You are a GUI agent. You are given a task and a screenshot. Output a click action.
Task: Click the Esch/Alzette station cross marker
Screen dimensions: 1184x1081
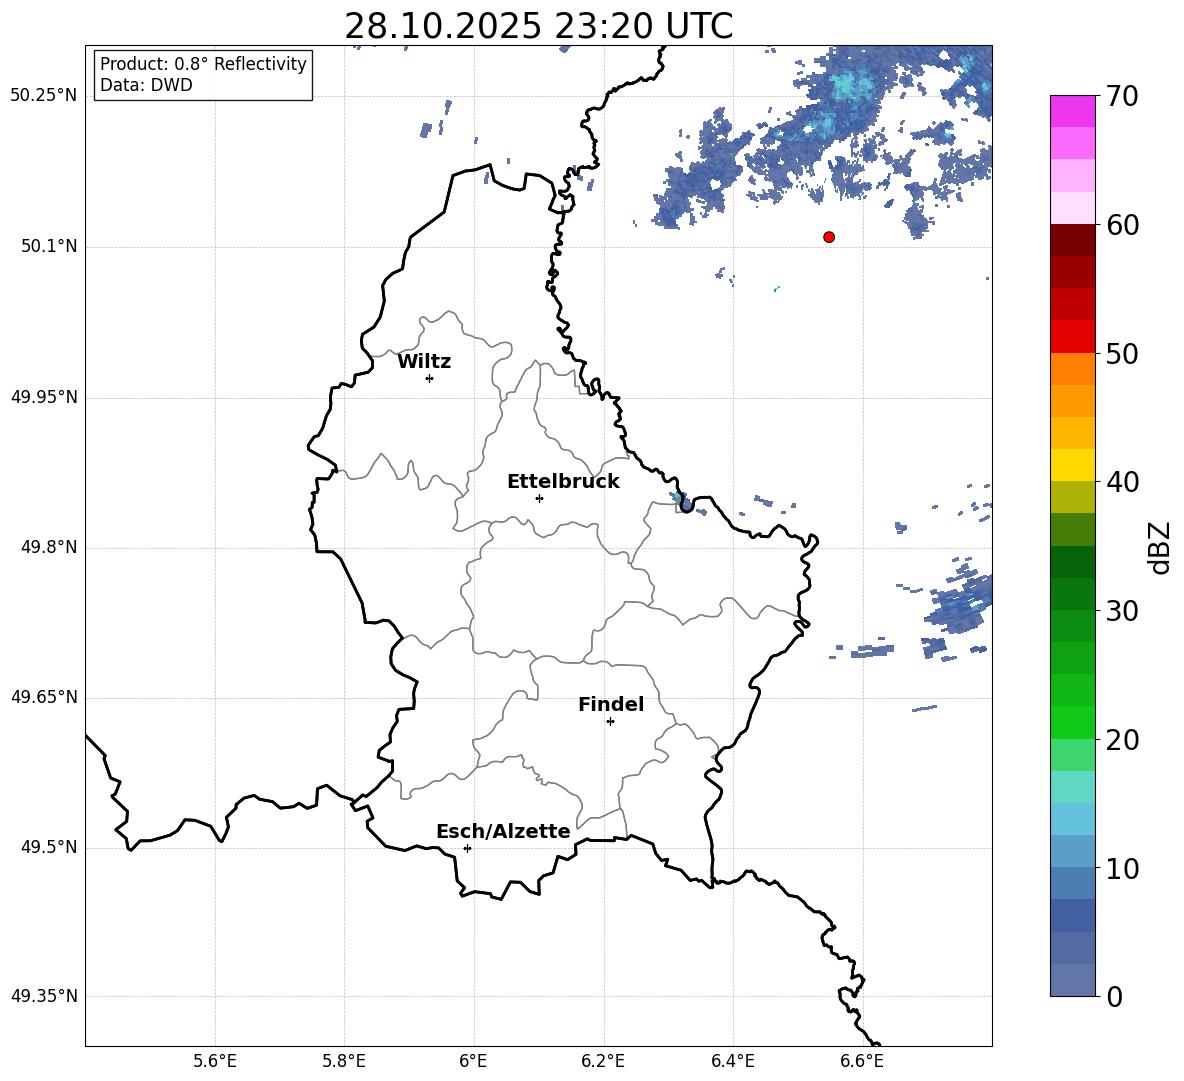(467, 848)
